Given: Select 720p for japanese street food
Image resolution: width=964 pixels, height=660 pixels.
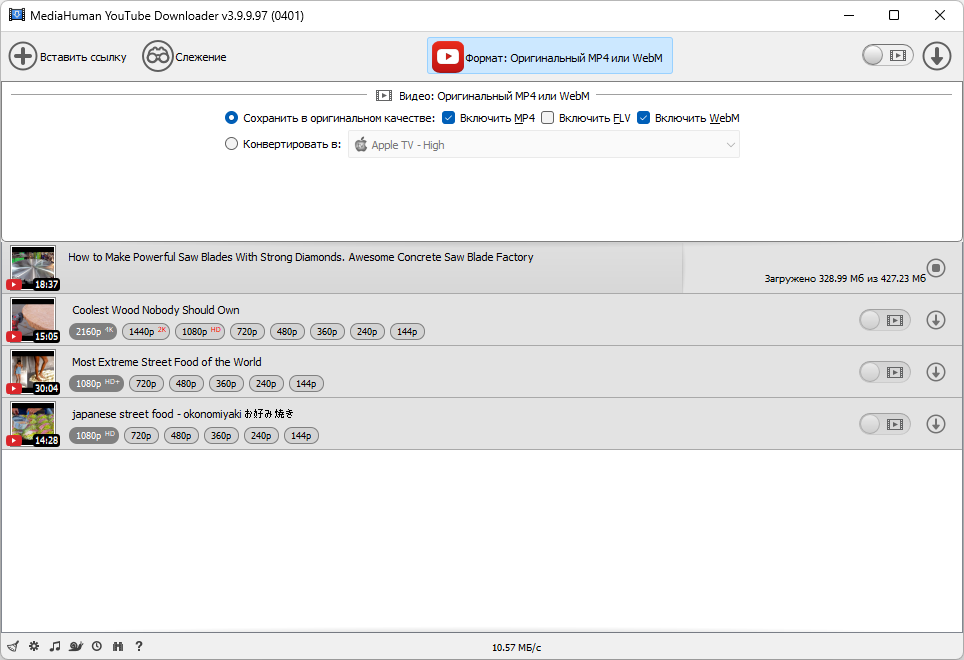Looking at the screenshot, I should pos(141,436).
